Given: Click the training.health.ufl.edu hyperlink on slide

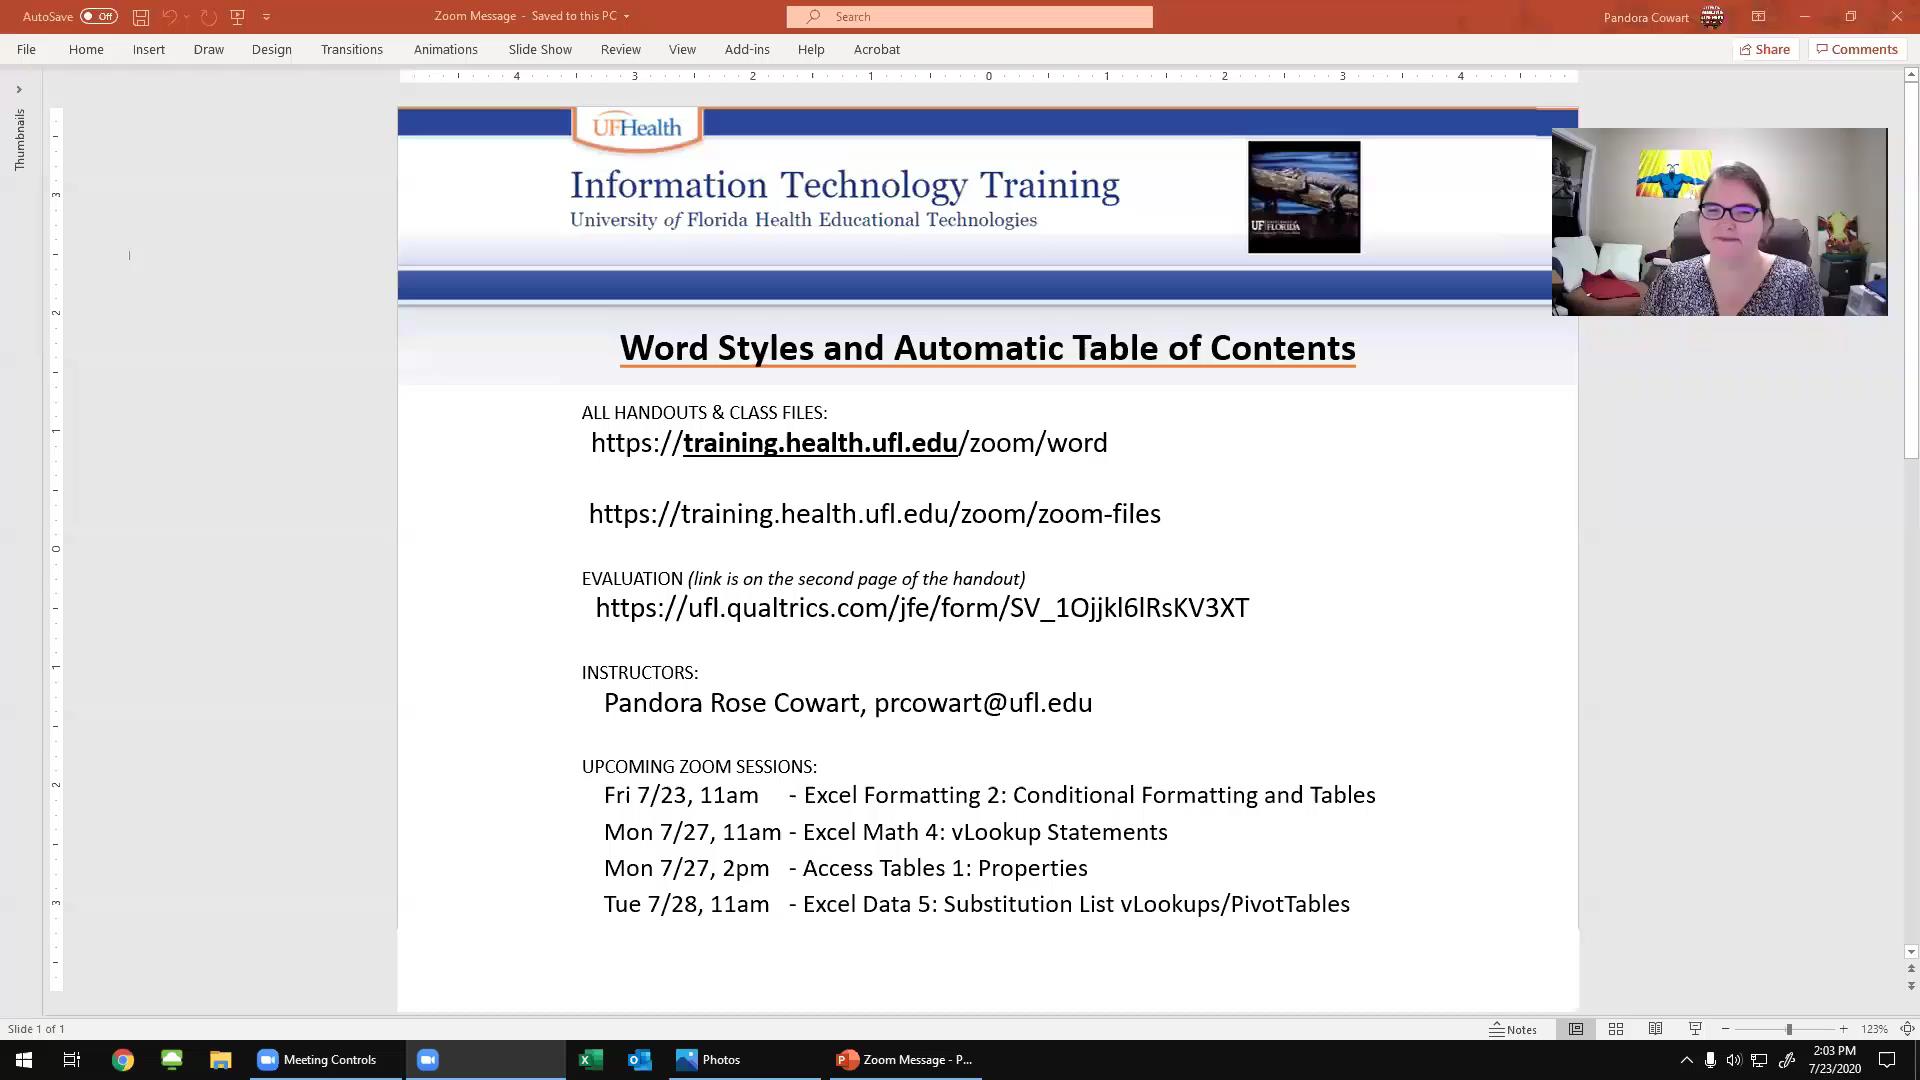Looking at the screenshot, I should [820, 443].
